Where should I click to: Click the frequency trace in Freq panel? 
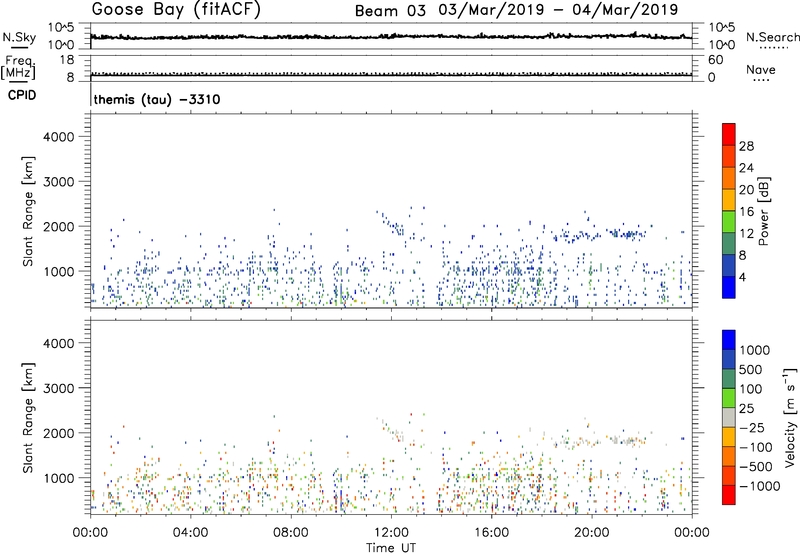coord(391,75)
